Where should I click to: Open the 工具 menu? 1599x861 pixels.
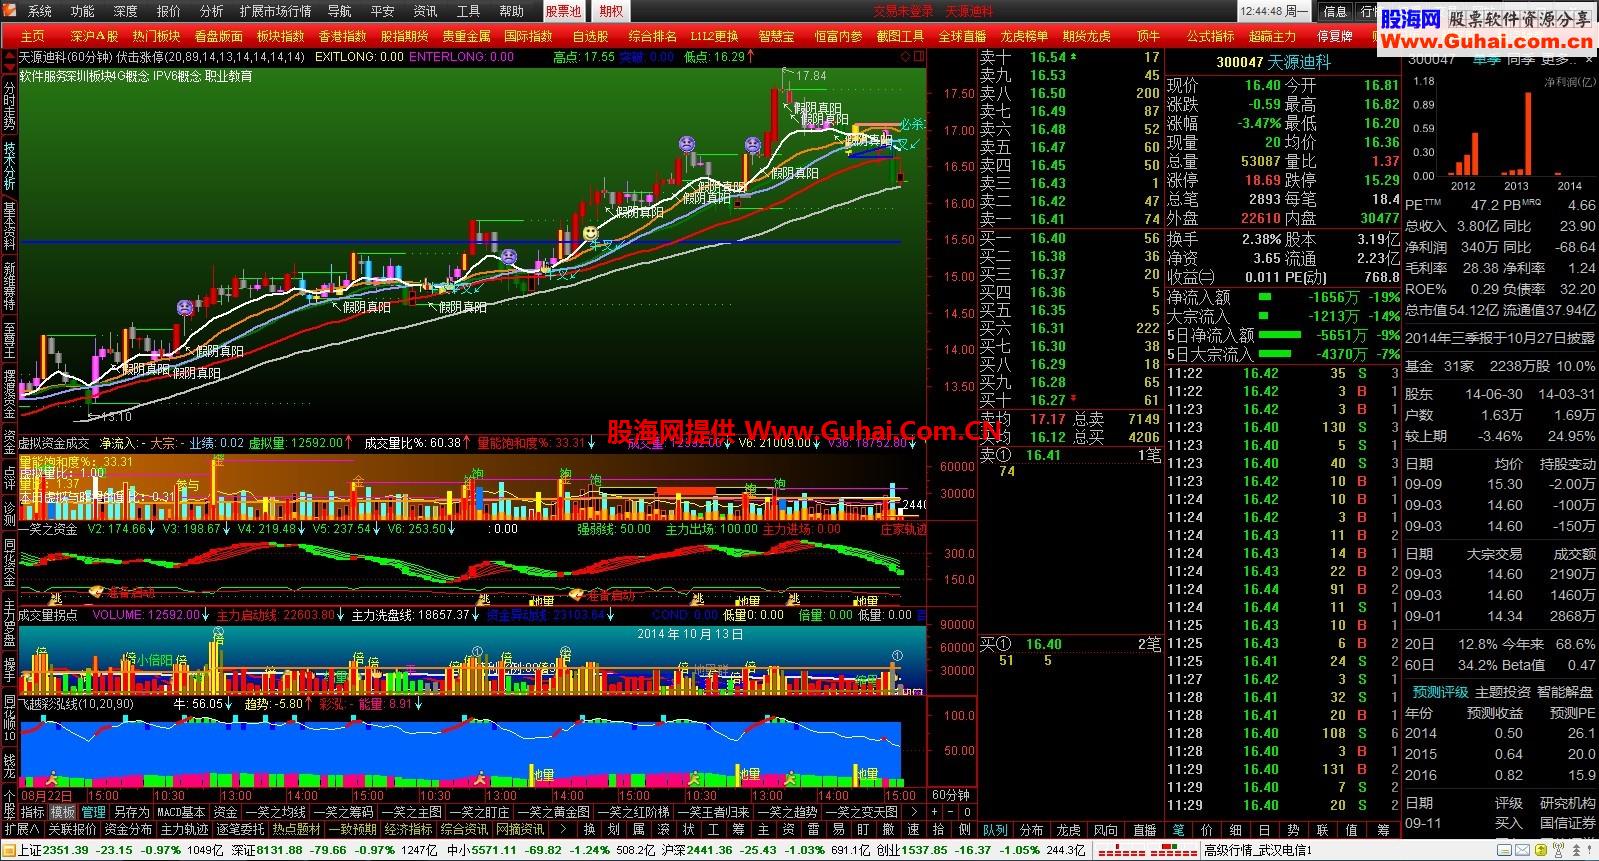[x=468, y=11]
